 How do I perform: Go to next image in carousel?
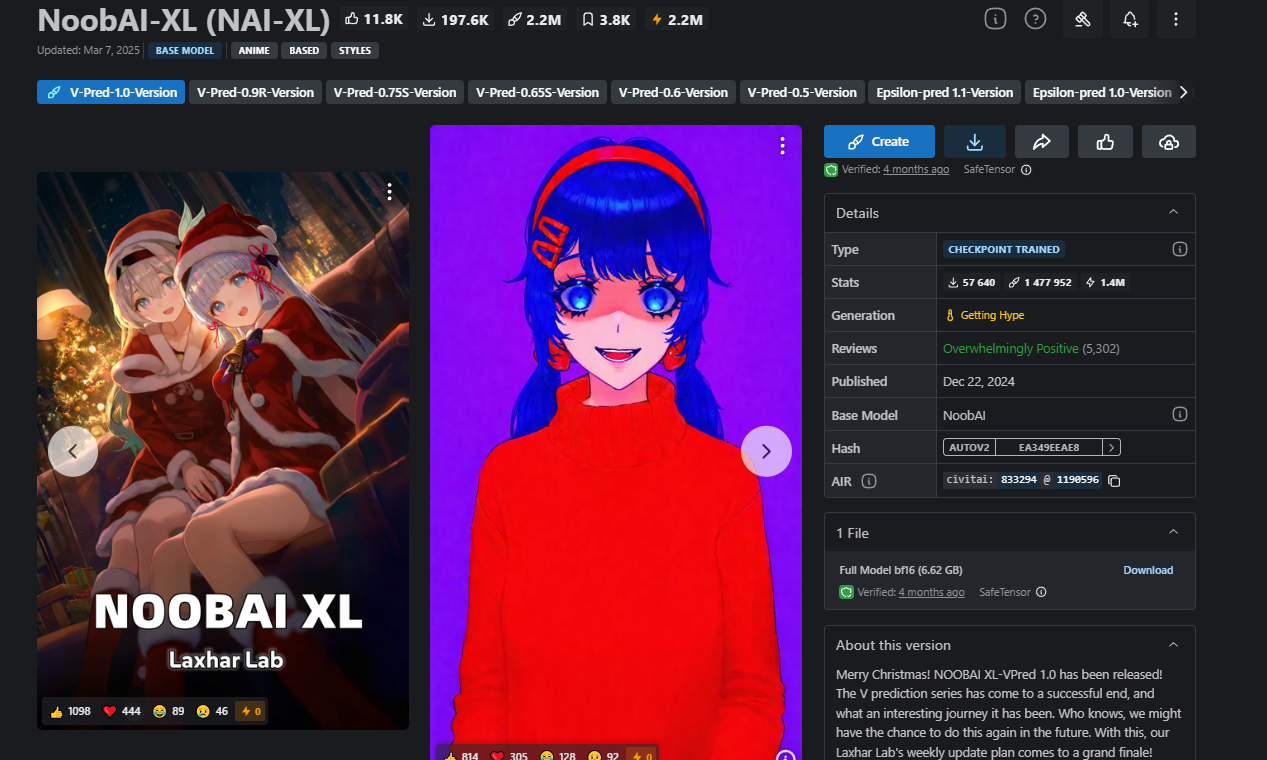pyautogui.click(x=766, y=451)
